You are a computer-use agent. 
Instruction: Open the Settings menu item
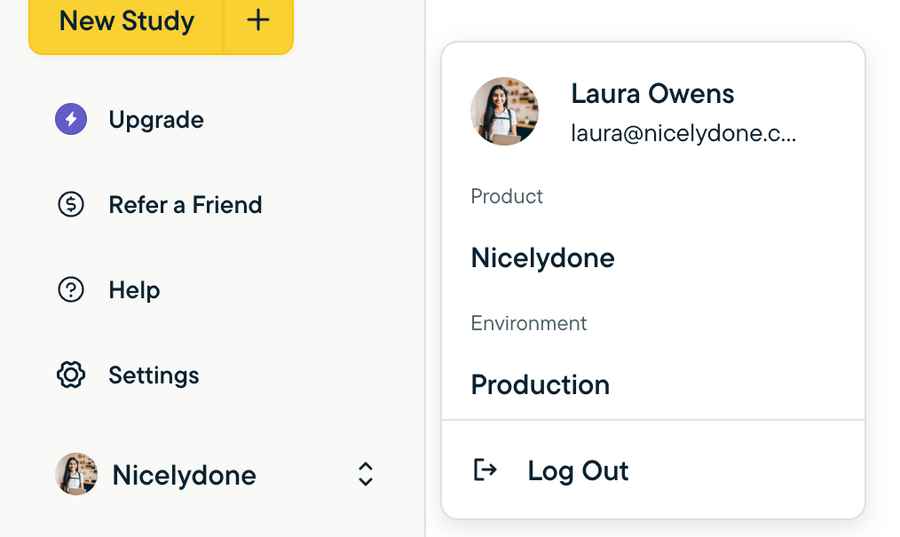point(154,376)
